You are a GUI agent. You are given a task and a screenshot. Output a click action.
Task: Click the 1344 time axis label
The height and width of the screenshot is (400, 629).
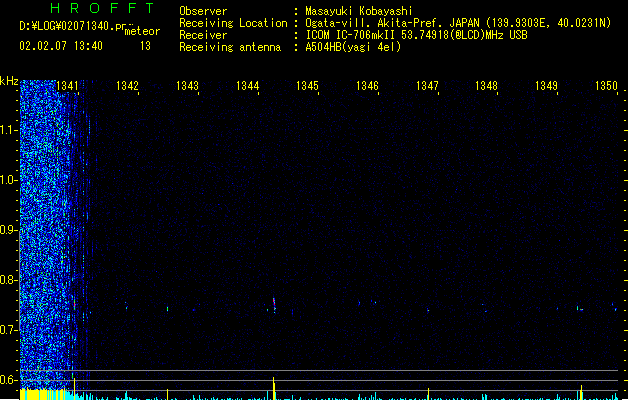coord(247,86)
